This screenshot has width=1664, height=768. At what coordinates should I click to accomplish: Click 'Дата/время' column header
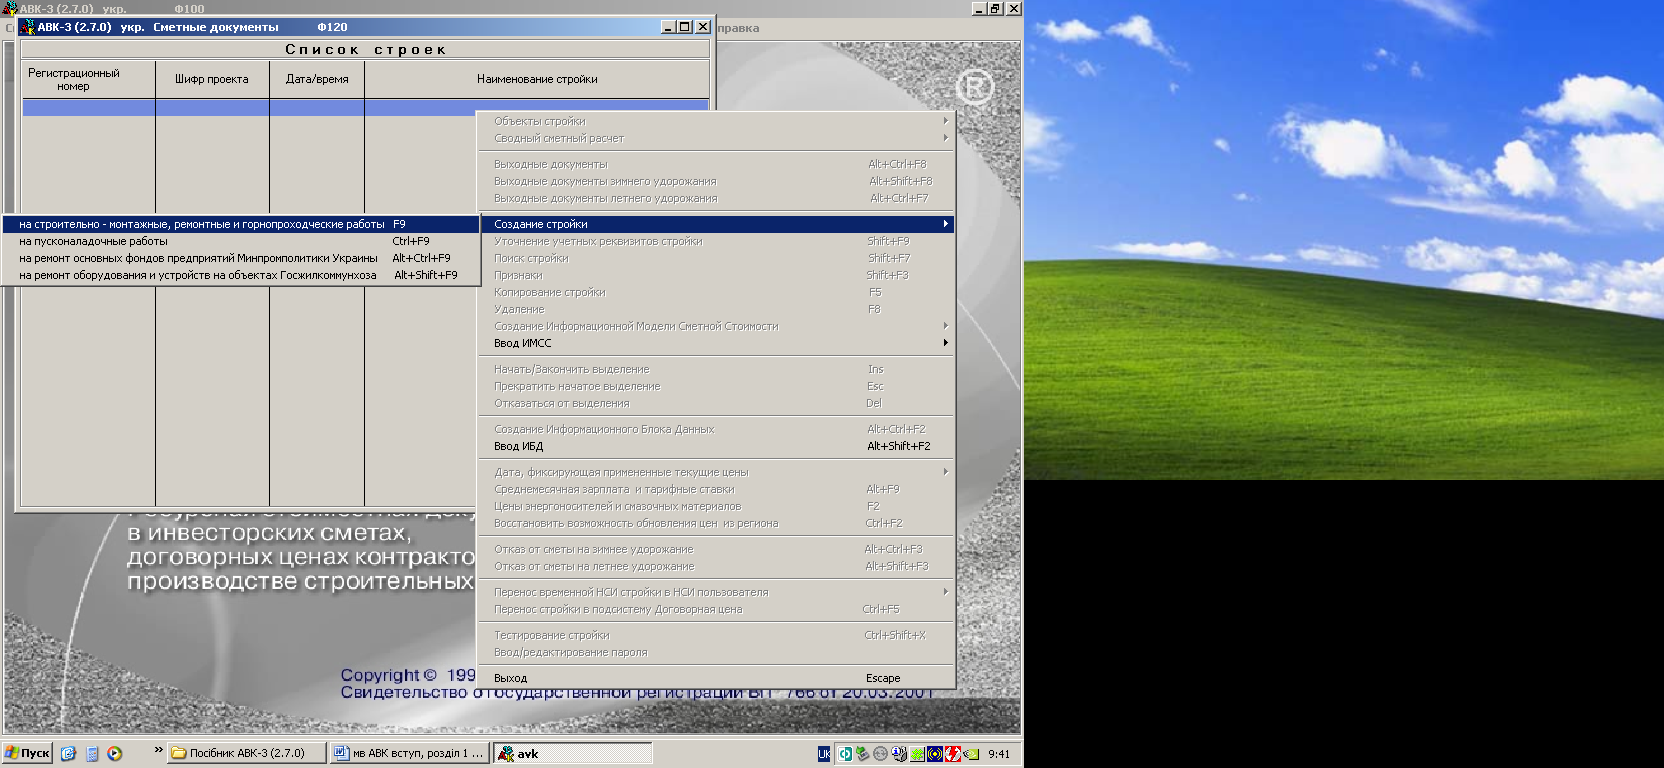317,79
